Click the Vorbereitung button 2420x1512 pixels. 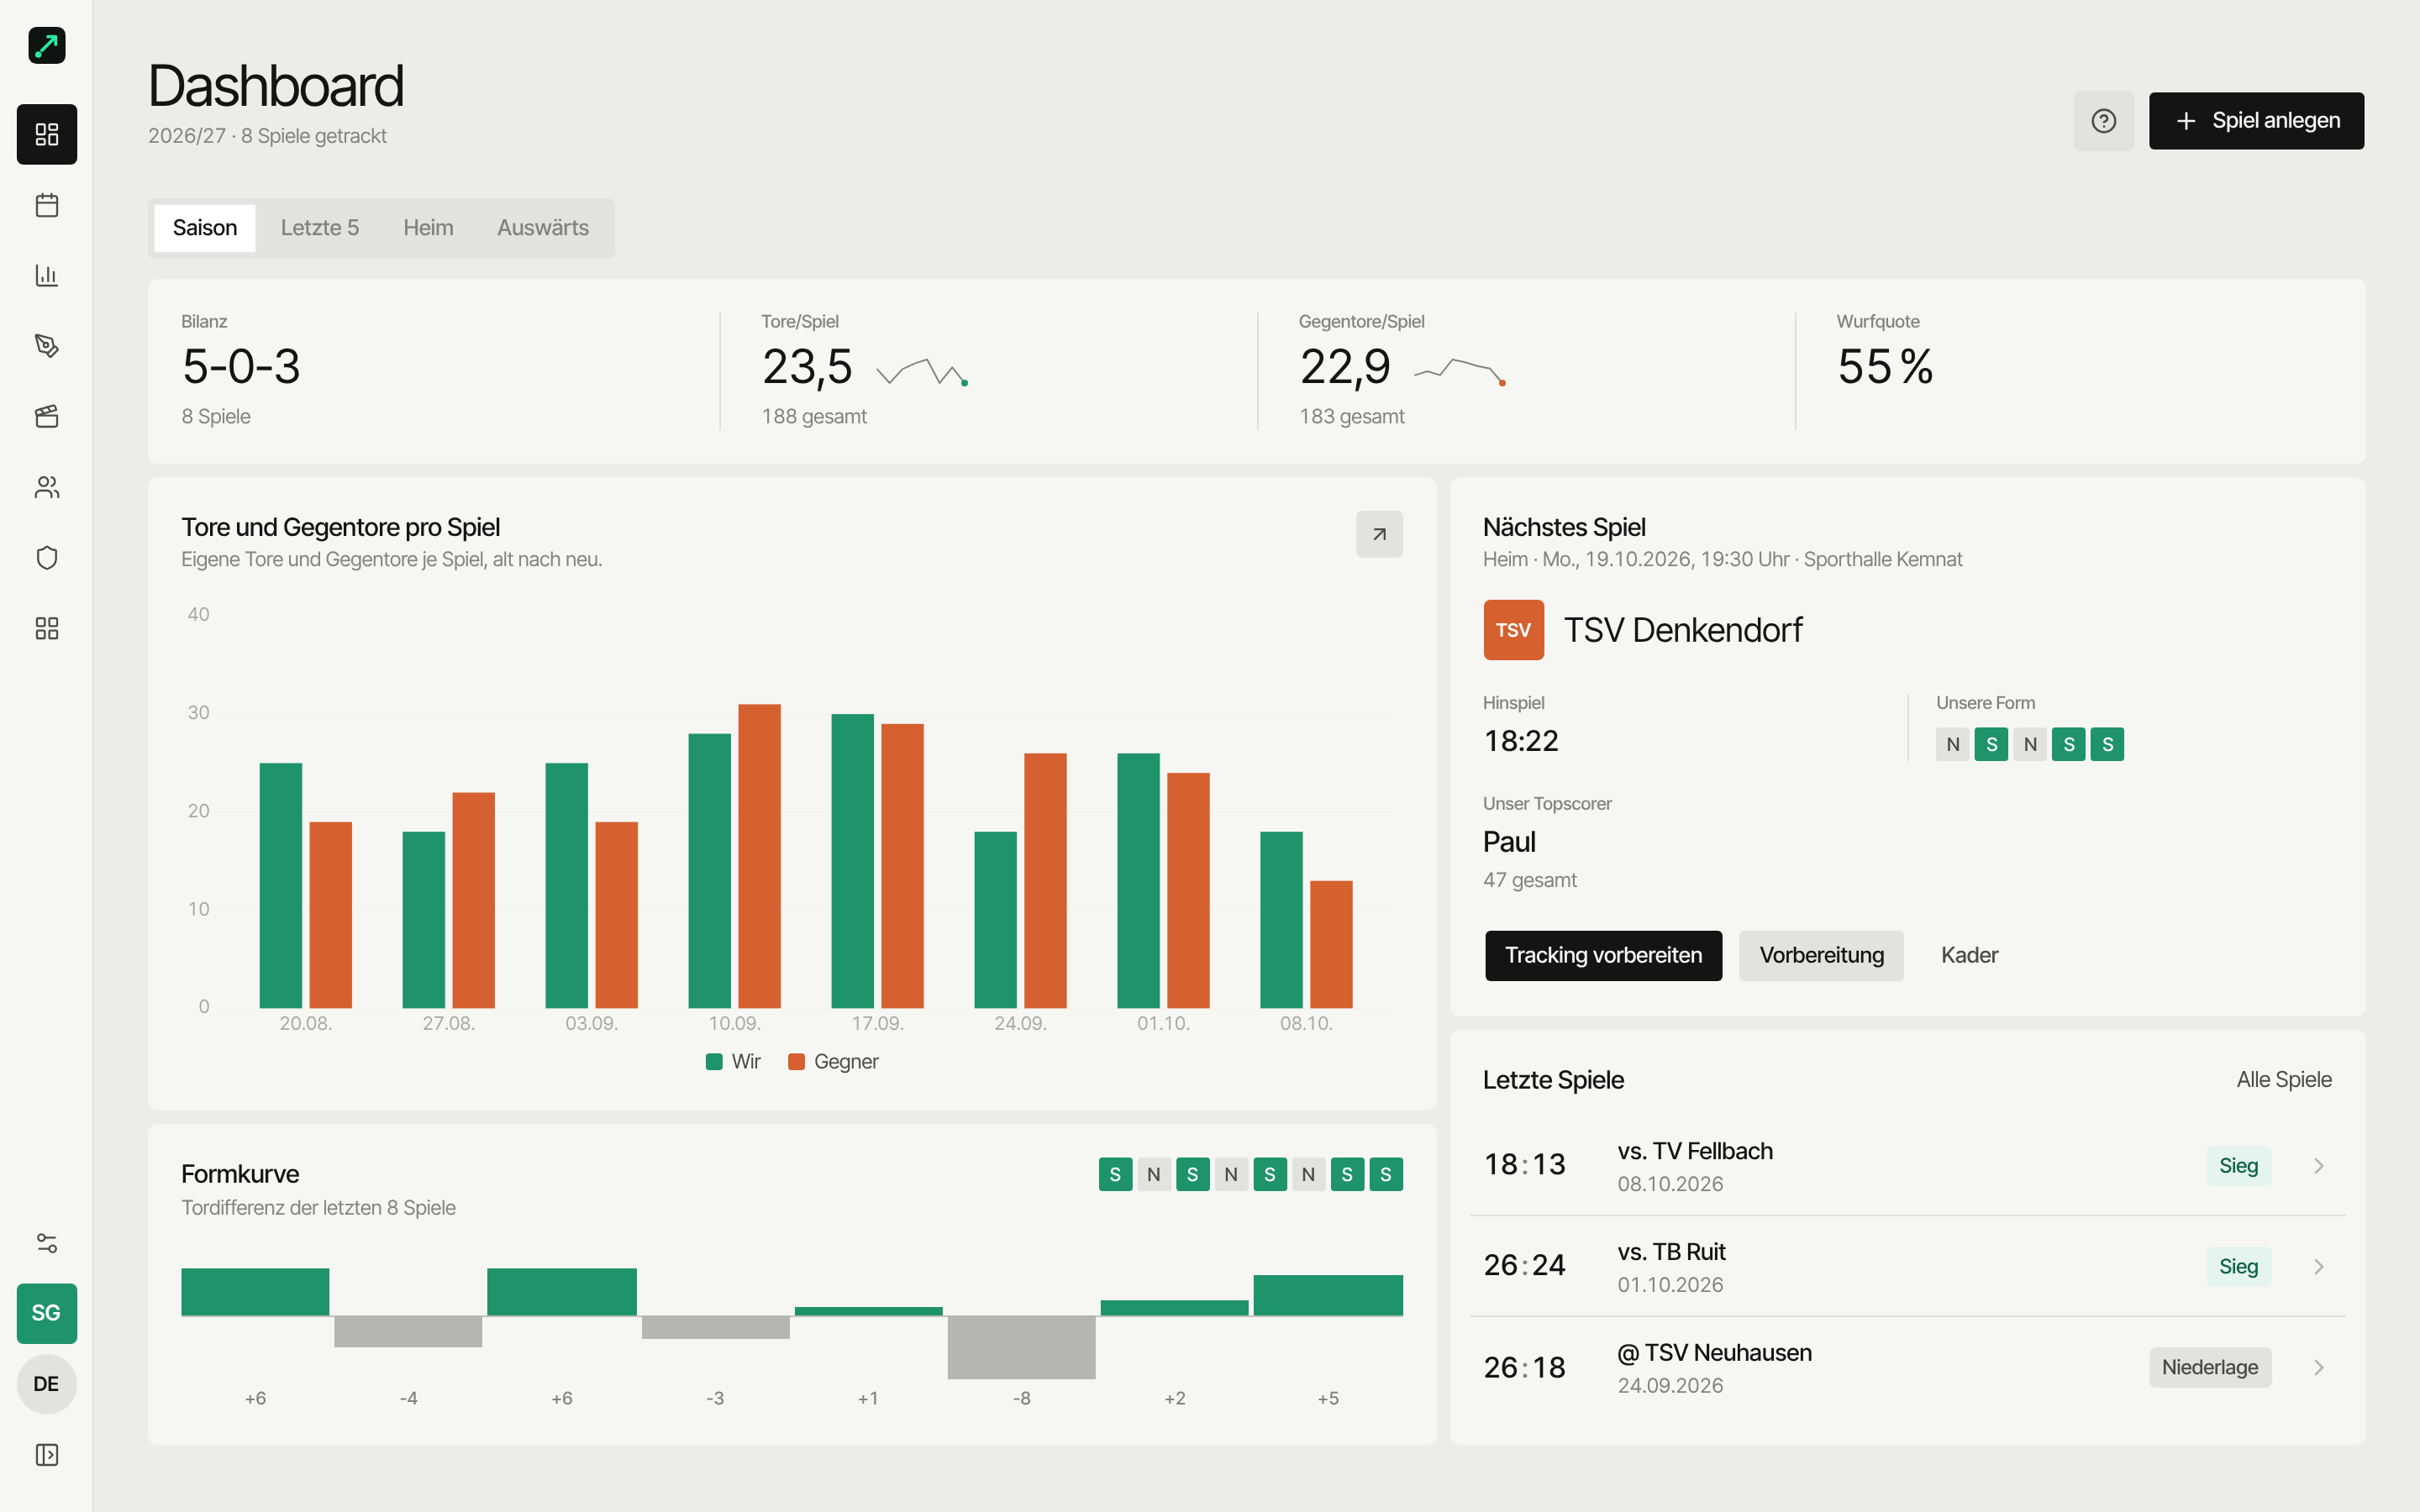(x=1821, y=955)
